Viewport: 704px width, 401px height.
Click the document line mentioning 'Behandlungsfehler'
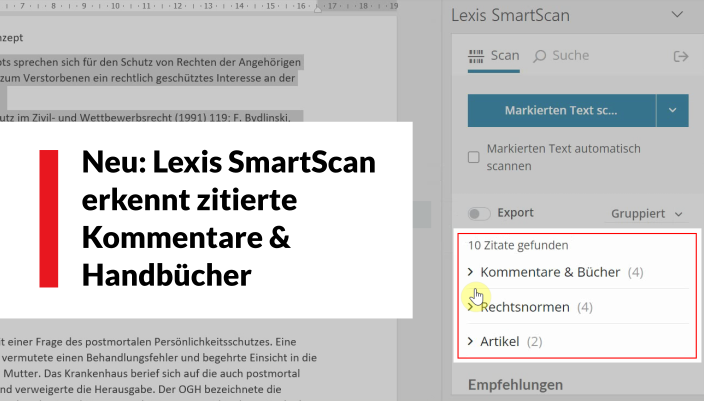click(158, 358)
